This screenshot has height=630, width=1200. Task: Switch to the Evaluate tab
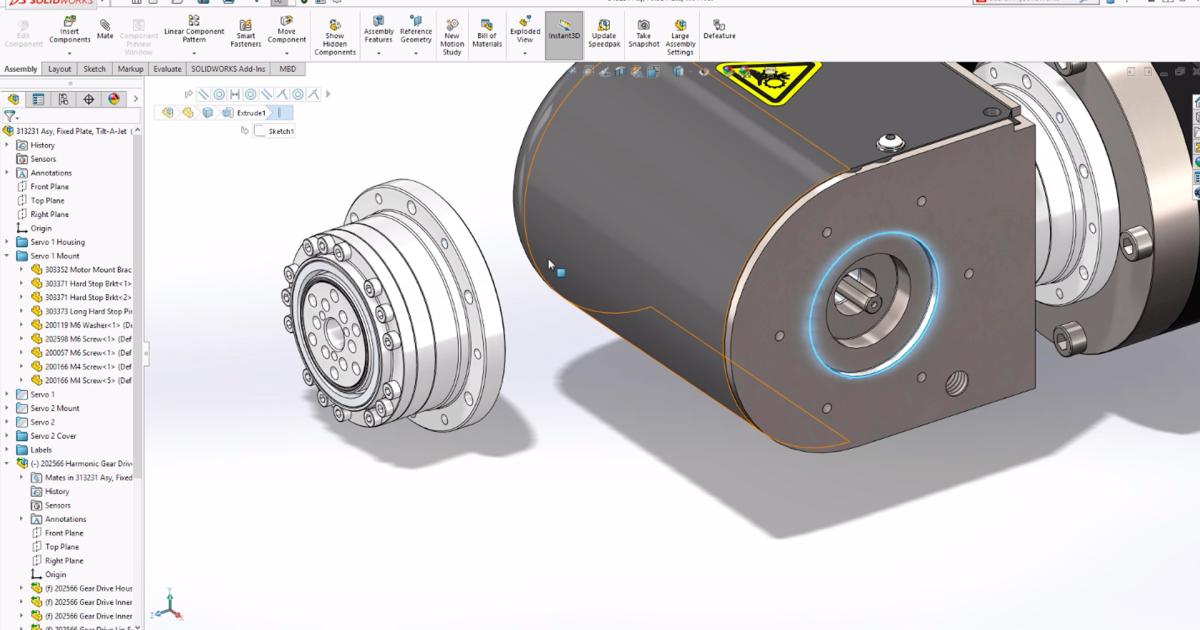167,68
